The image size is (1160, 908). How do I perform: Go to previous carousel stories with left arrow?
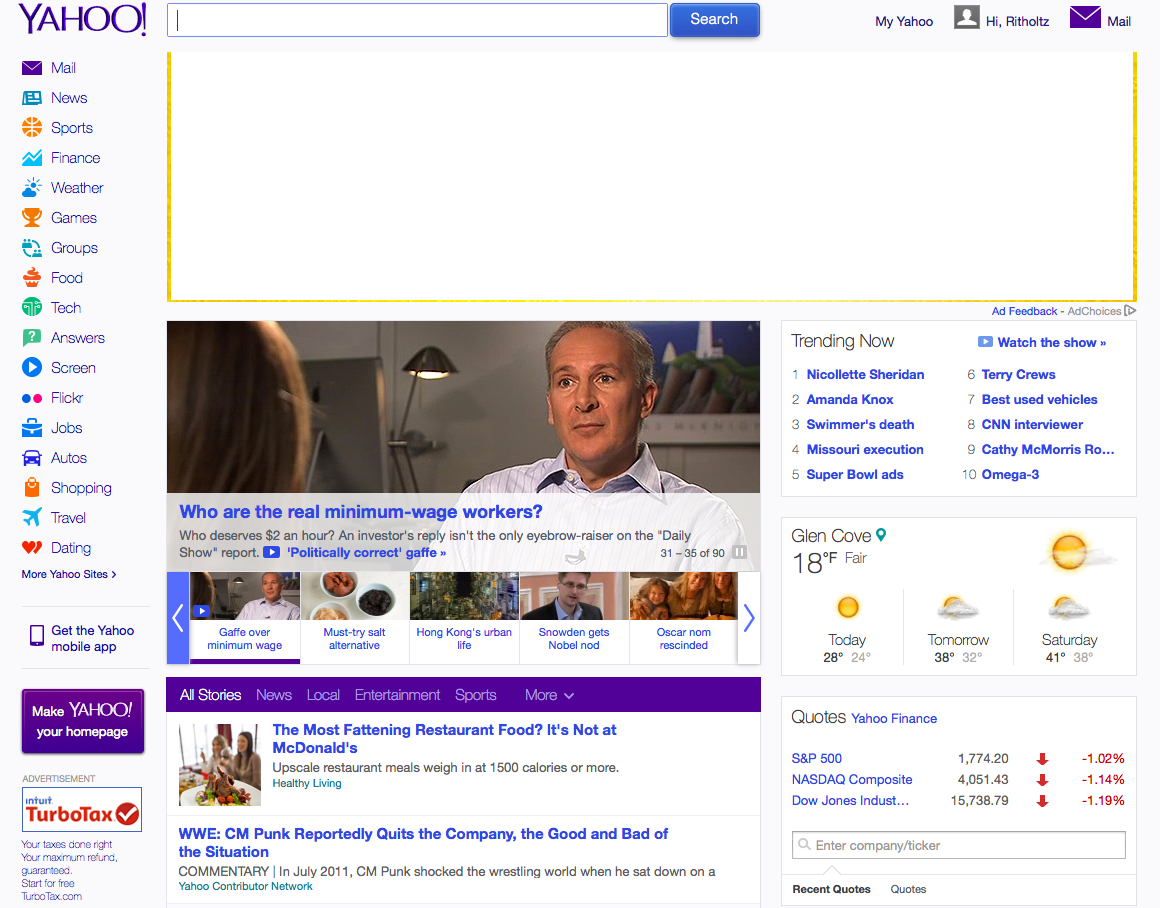pyautogui.click(x=178, y=618)
